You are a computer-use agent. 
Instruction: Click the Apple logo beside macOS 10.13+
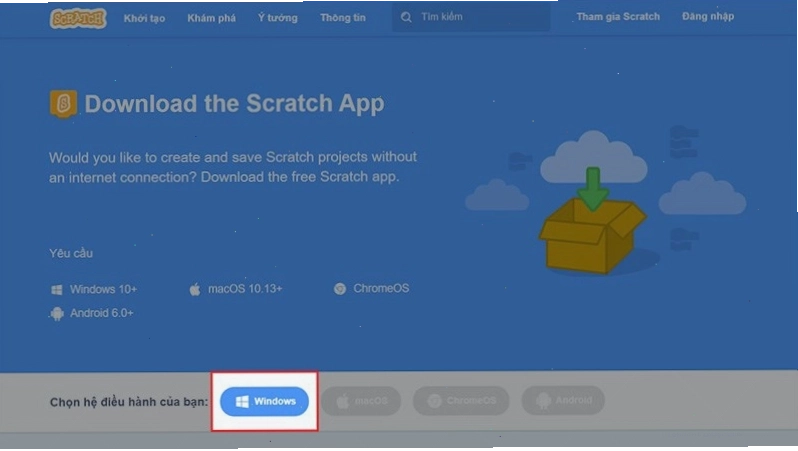(x=195, y=289)
